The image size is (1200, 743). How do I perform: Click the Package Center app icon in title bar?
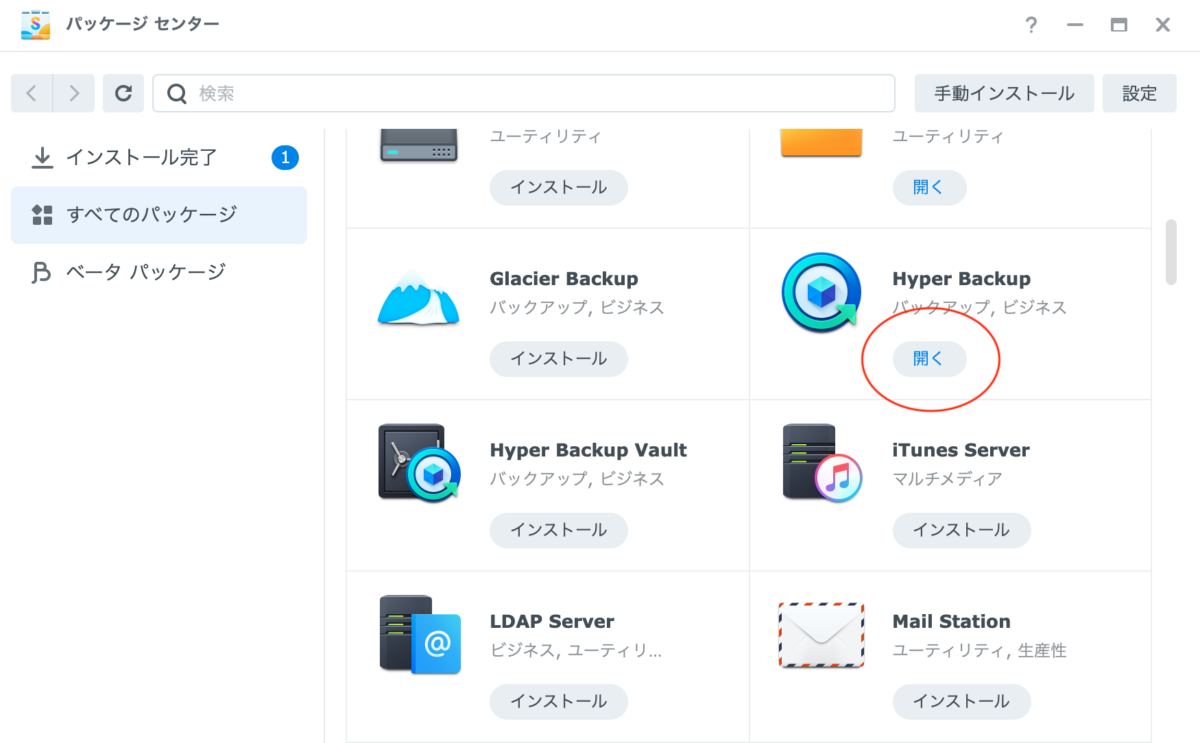[37, 25]
